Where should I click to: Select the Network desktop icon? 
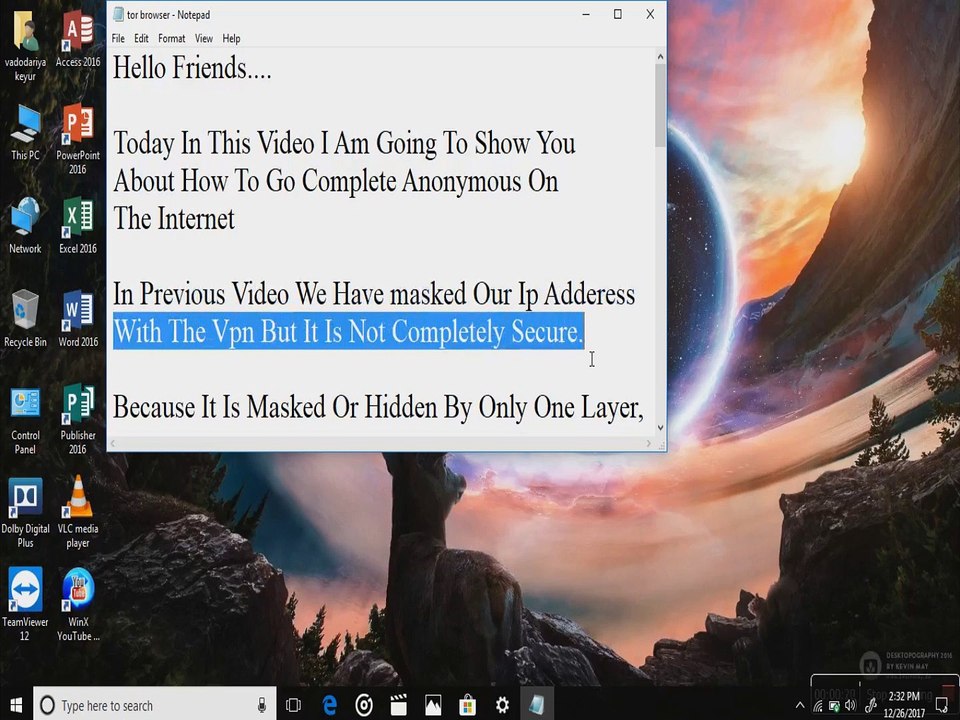(x=25, y=226)
